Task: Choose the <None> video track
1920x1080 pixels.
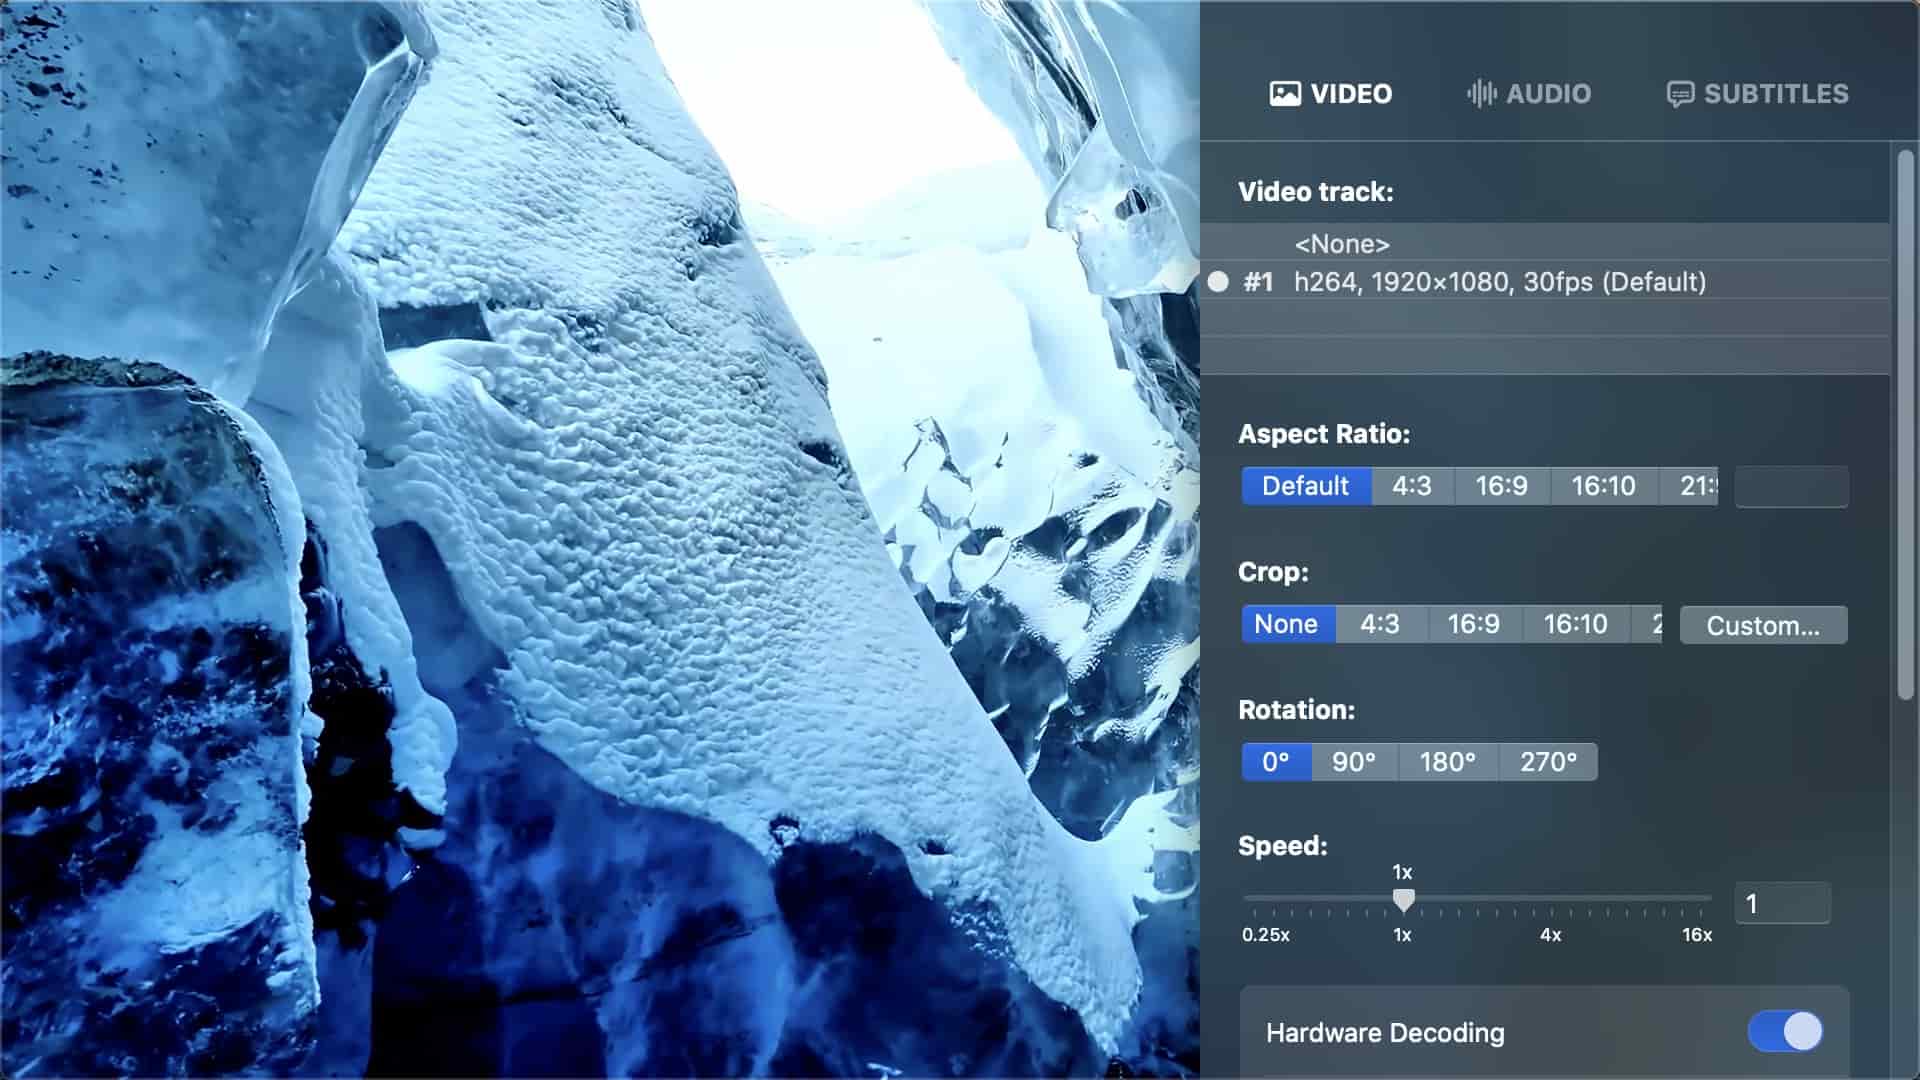Action: [1341, 244]
